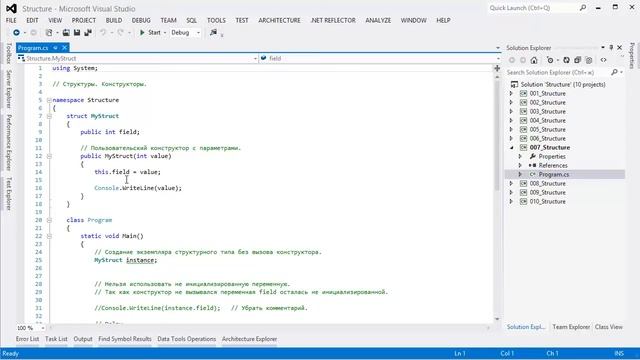Expand the References node under 007_Structure
Screen dimensions: 640x360
(520, 165)
